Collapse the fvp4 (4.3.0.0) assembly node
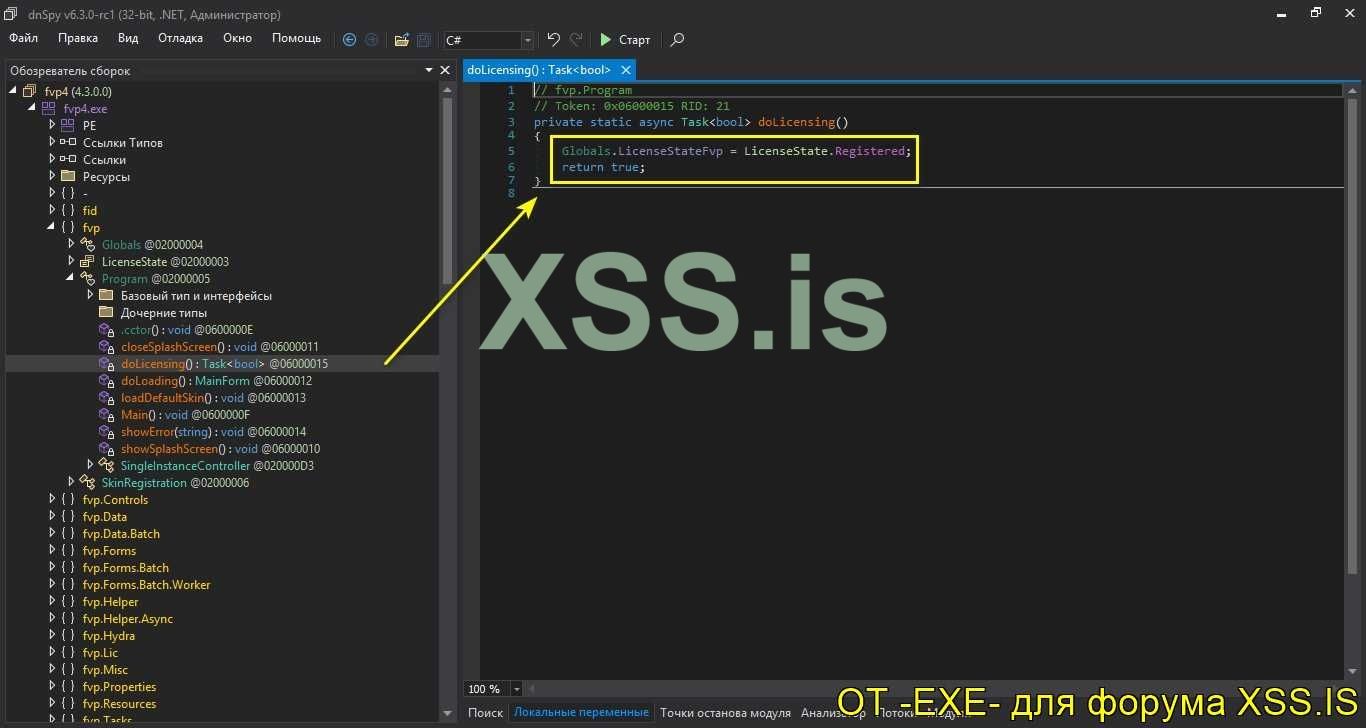The image size is (1366, 728). pyautogui.click(x=13, y=91)
